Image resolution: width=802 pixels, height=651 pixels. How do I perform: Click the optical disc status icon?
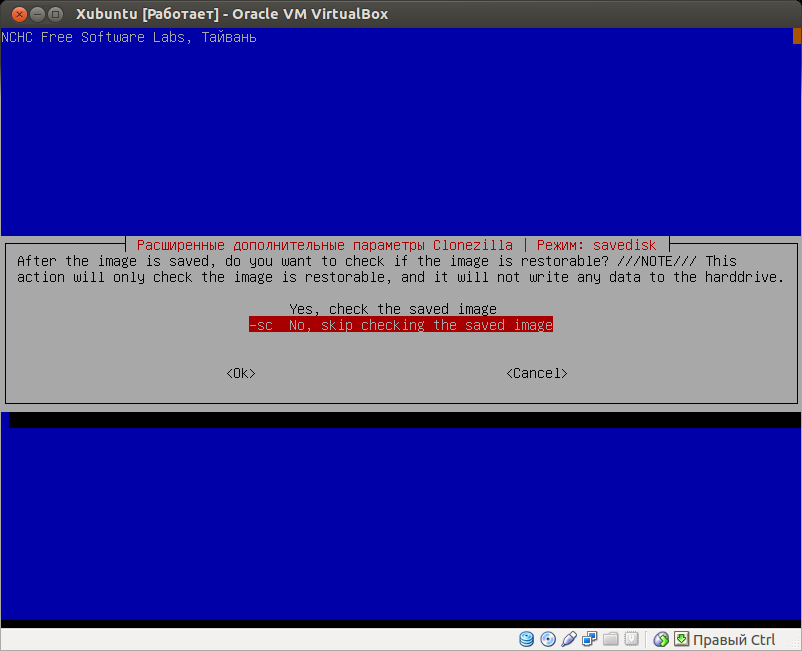pos(548,639)
